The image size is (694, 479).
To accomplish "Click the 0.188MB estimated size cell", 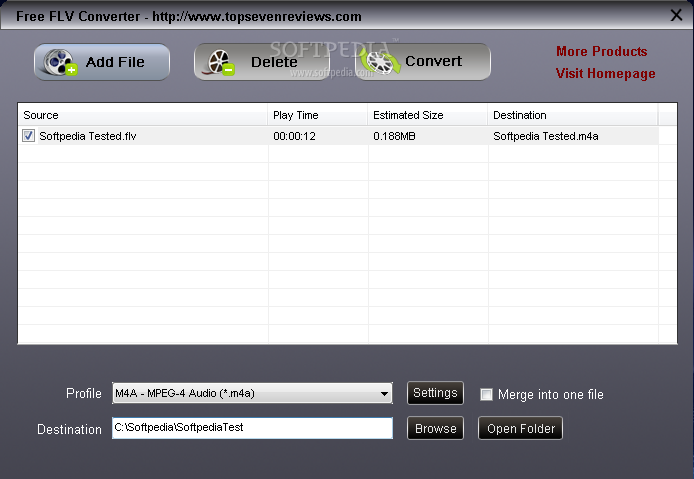I will tap(394, 136).
